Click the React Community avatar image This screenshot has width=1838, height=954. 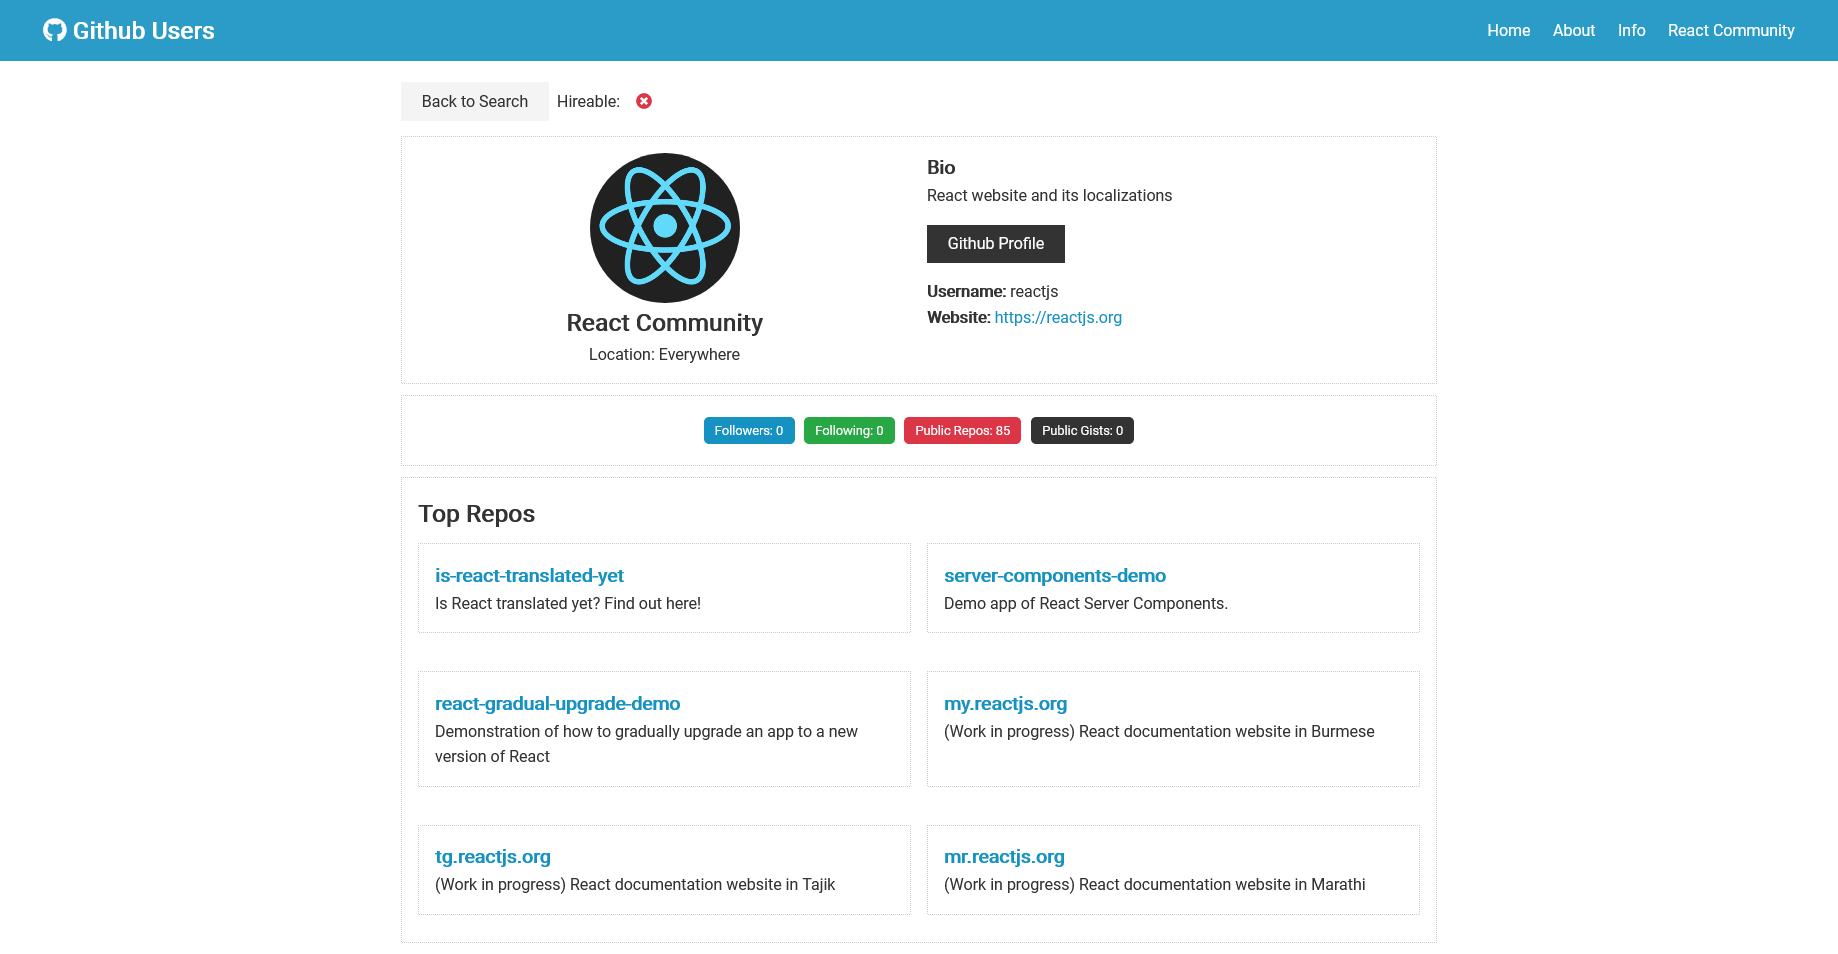664,228
